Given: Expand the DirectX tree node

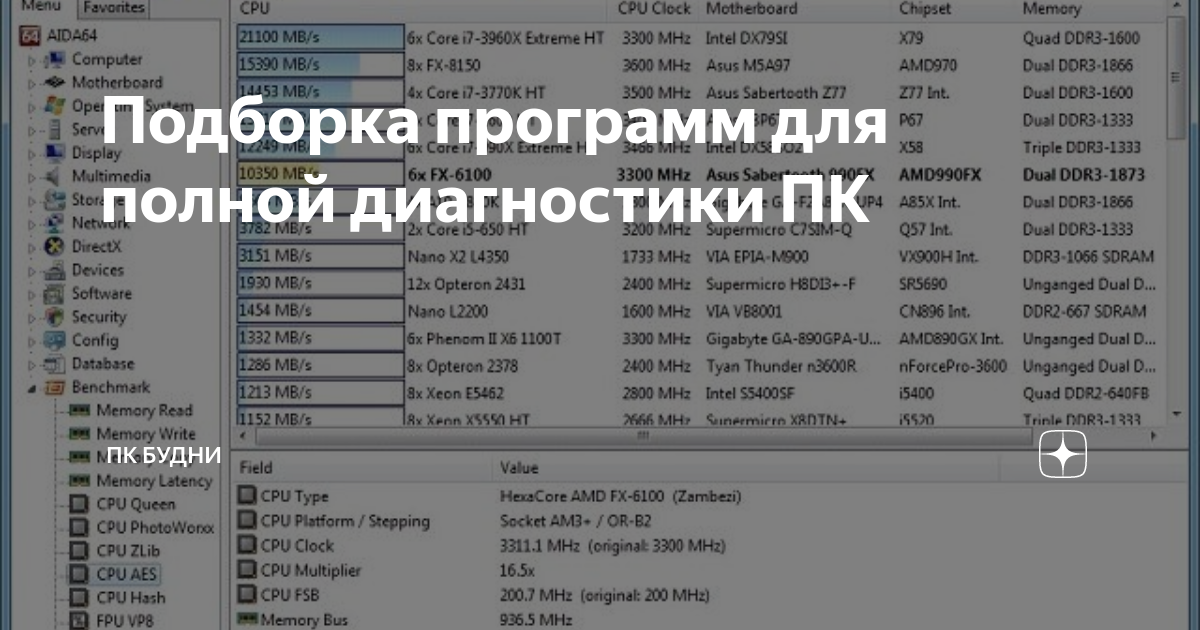Looking at the screenshot, I should click(x=32, y=247).
